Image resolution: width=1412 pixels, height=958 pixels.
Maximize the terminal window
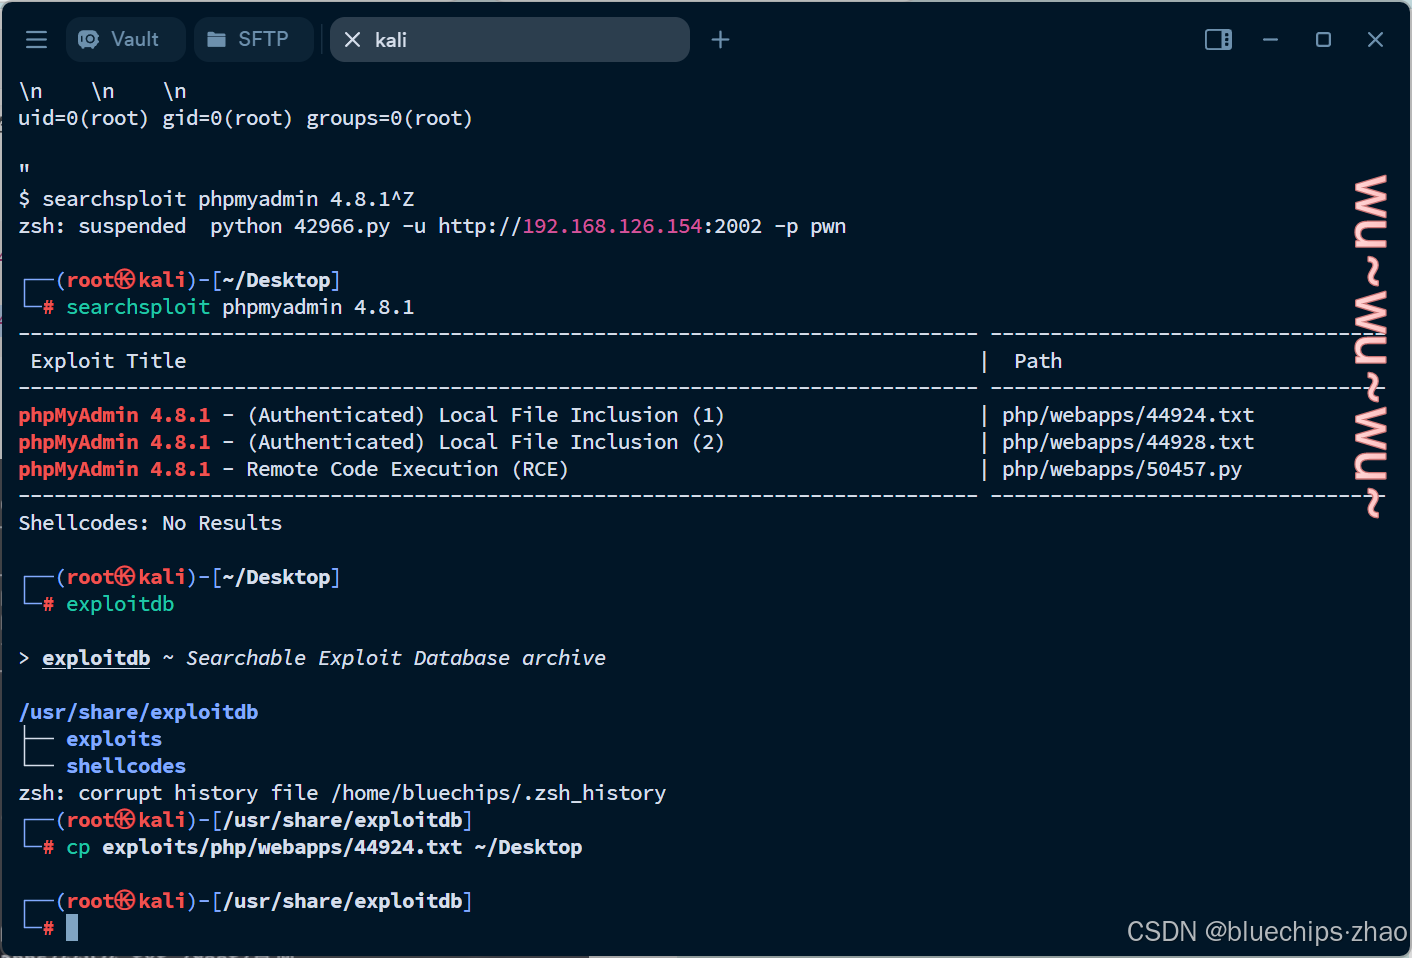tap(1323, 39)
